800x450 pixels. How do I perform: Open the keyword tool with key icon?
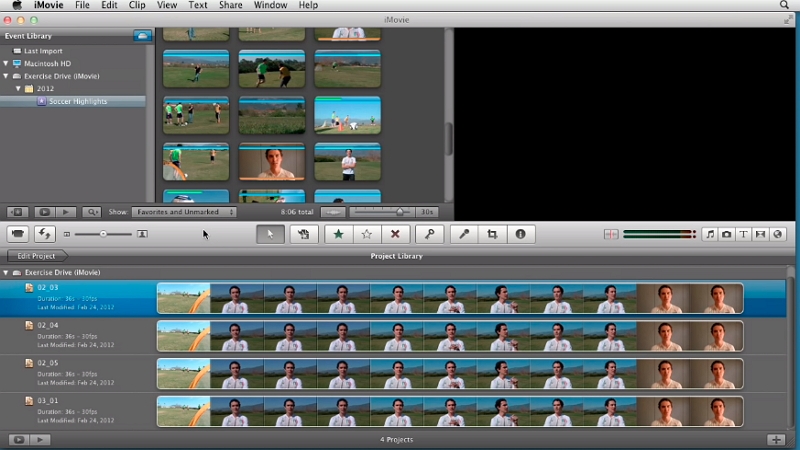(430, 234)
